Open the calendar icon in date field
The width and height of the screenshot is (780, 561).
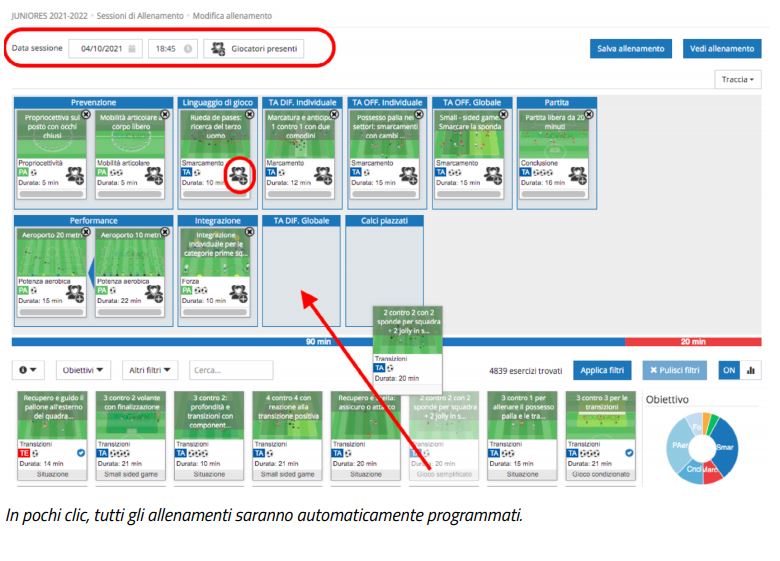130,48
